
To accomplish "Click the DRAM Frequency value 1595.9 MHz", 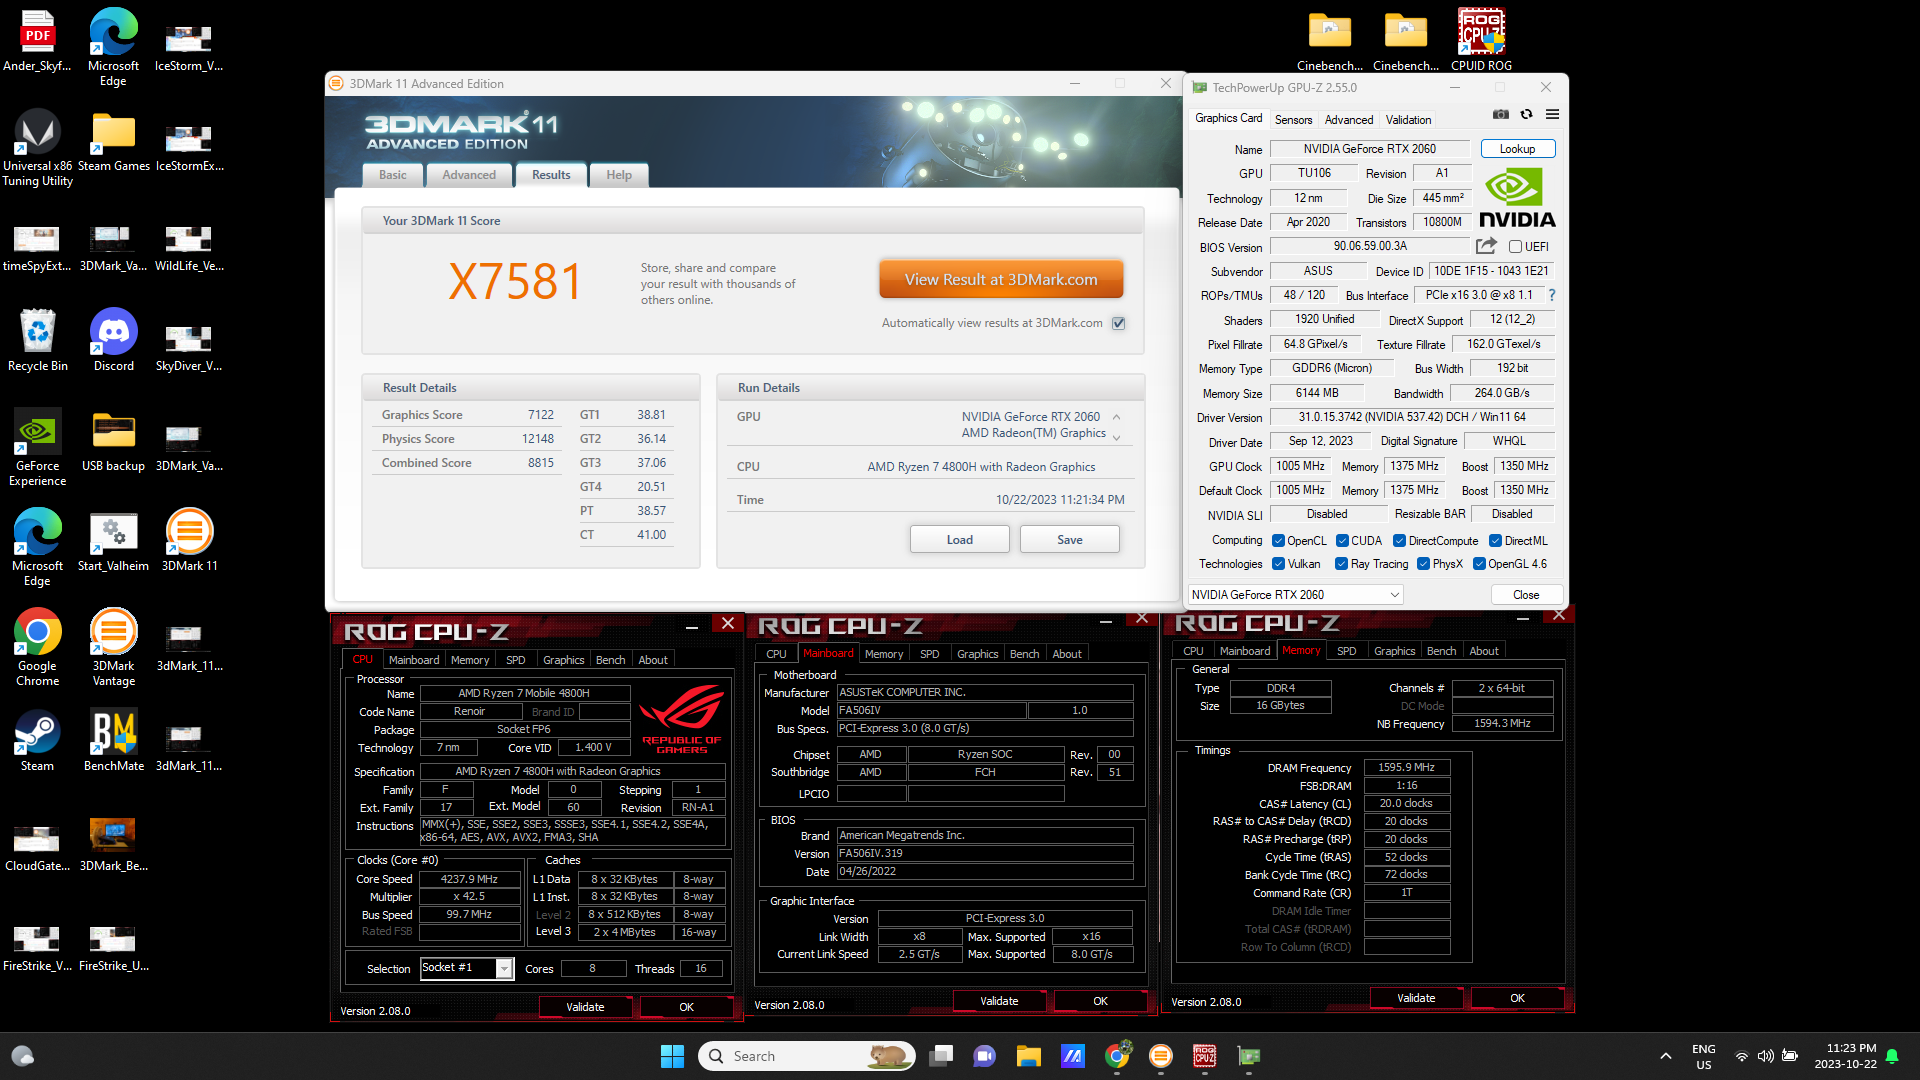I will tap(1406, 768).
